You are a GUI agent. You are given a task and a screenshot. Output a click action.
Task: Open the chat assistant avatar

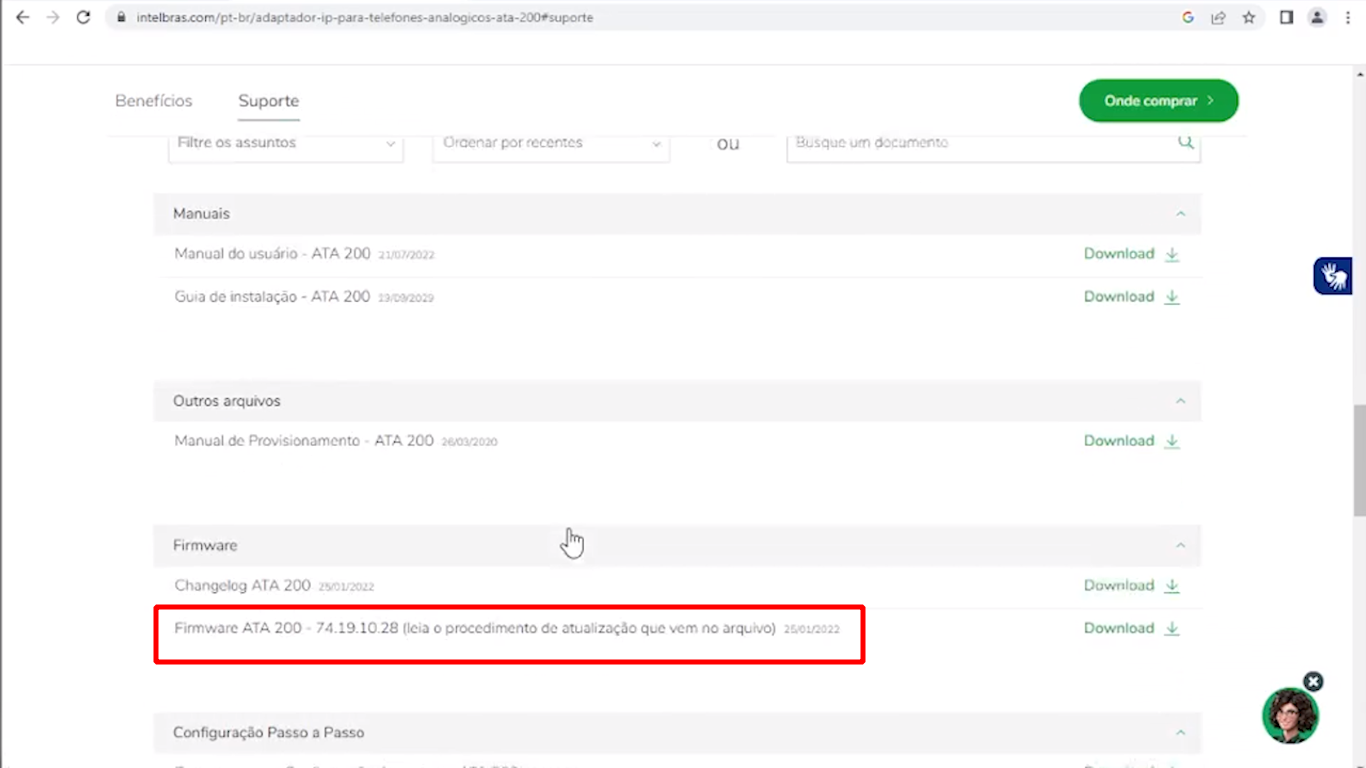click(1290, 716)
